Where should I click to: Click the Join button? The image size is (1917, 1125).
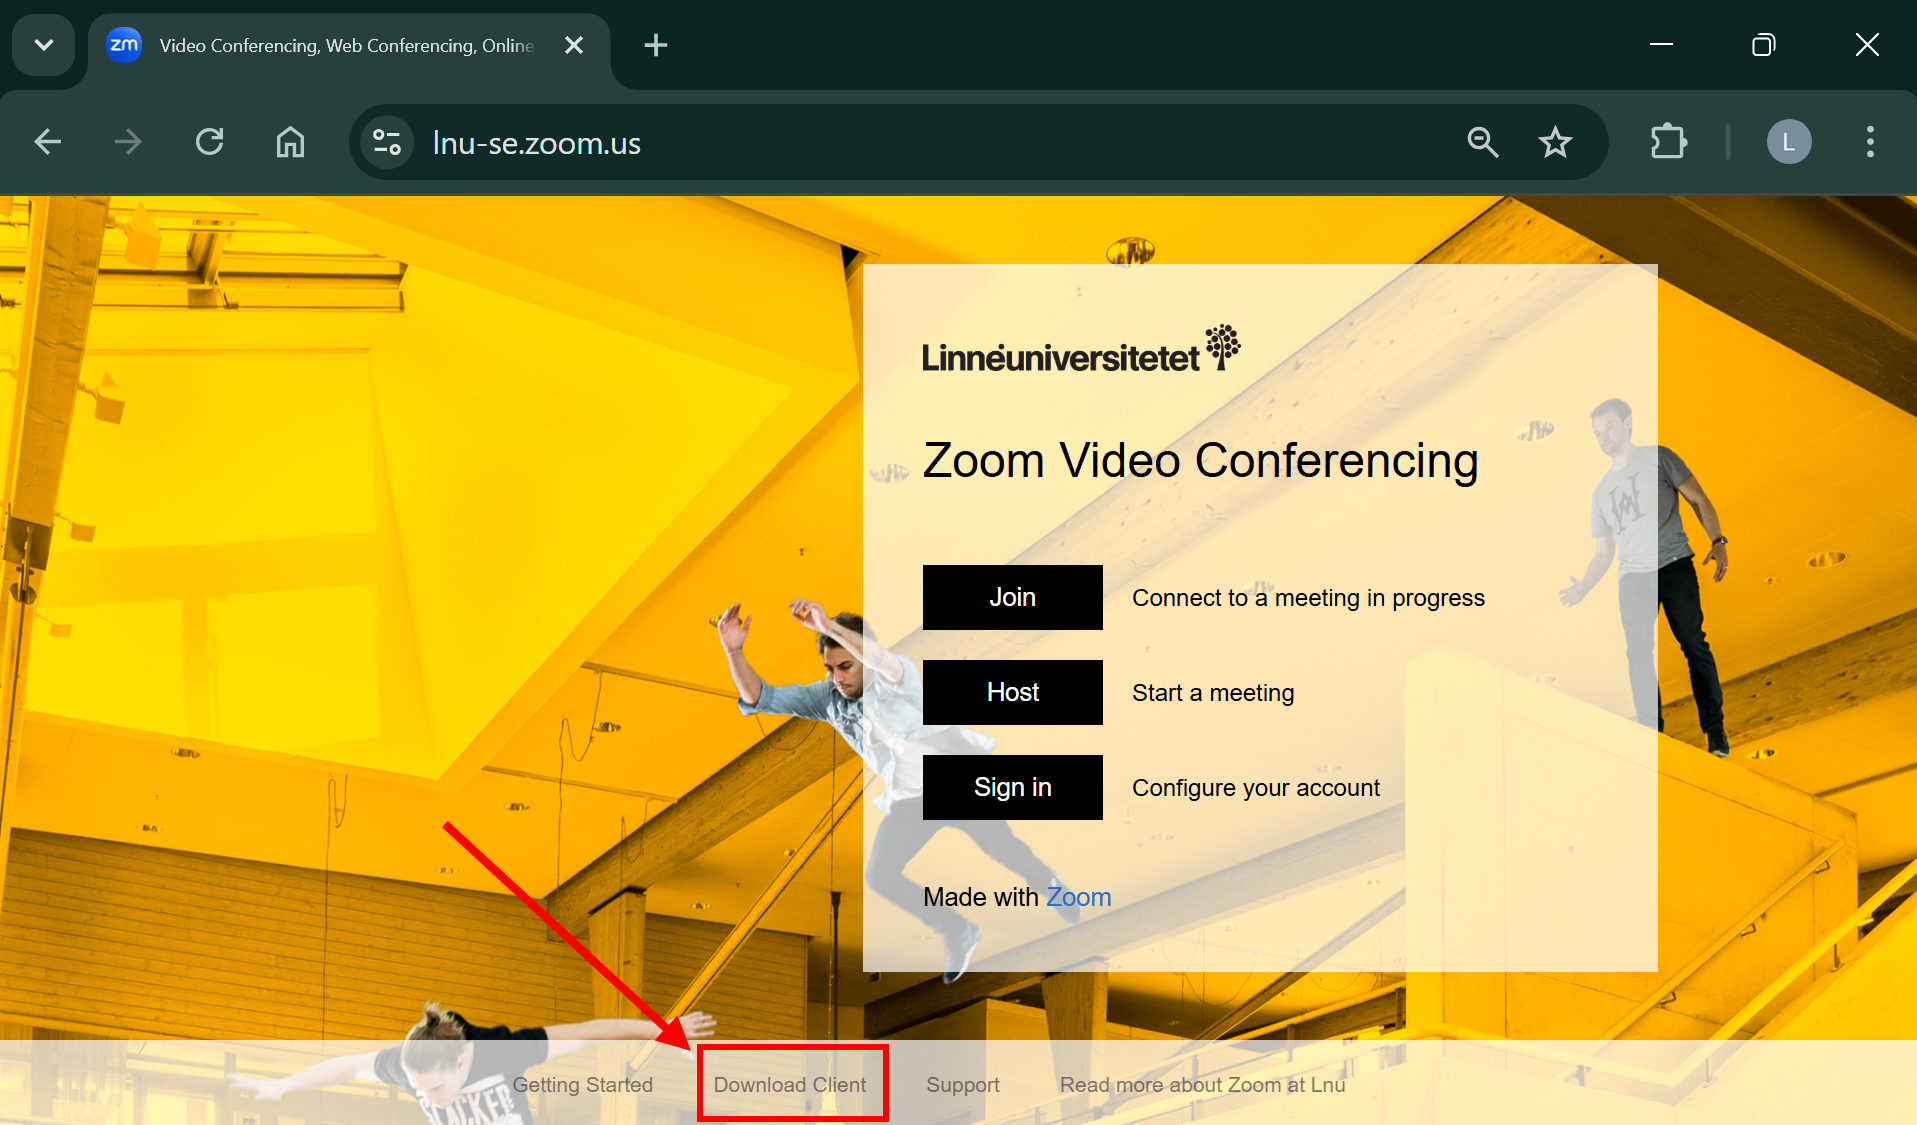tap(1012, 597)
